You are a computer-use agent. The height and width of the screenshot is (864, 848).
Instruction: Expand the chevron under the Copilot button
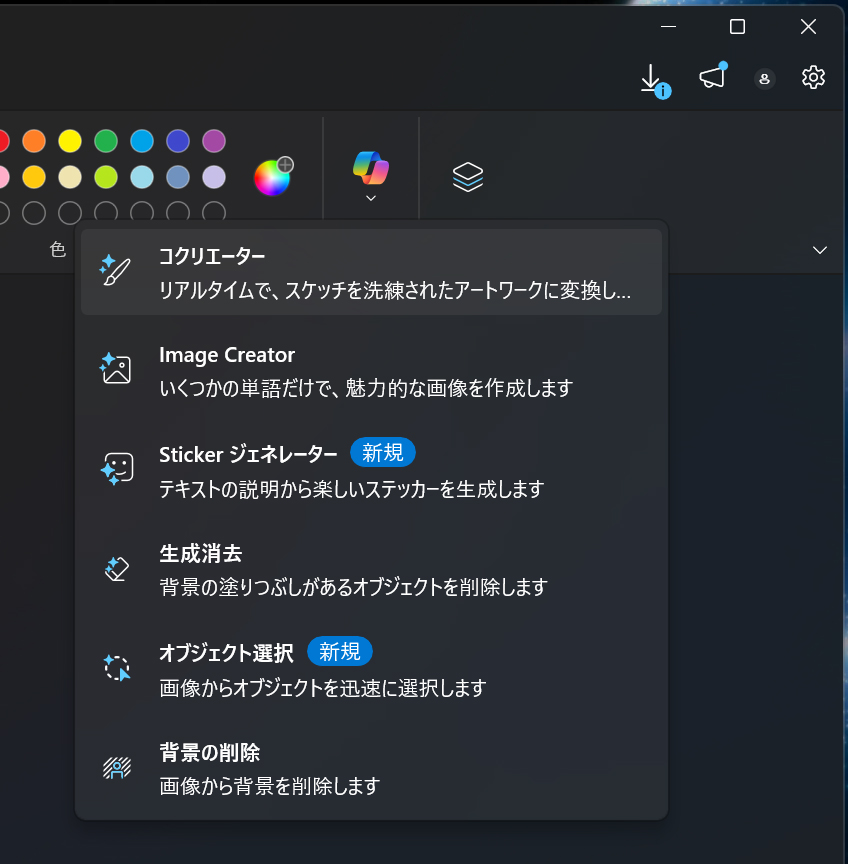(371, 197)
